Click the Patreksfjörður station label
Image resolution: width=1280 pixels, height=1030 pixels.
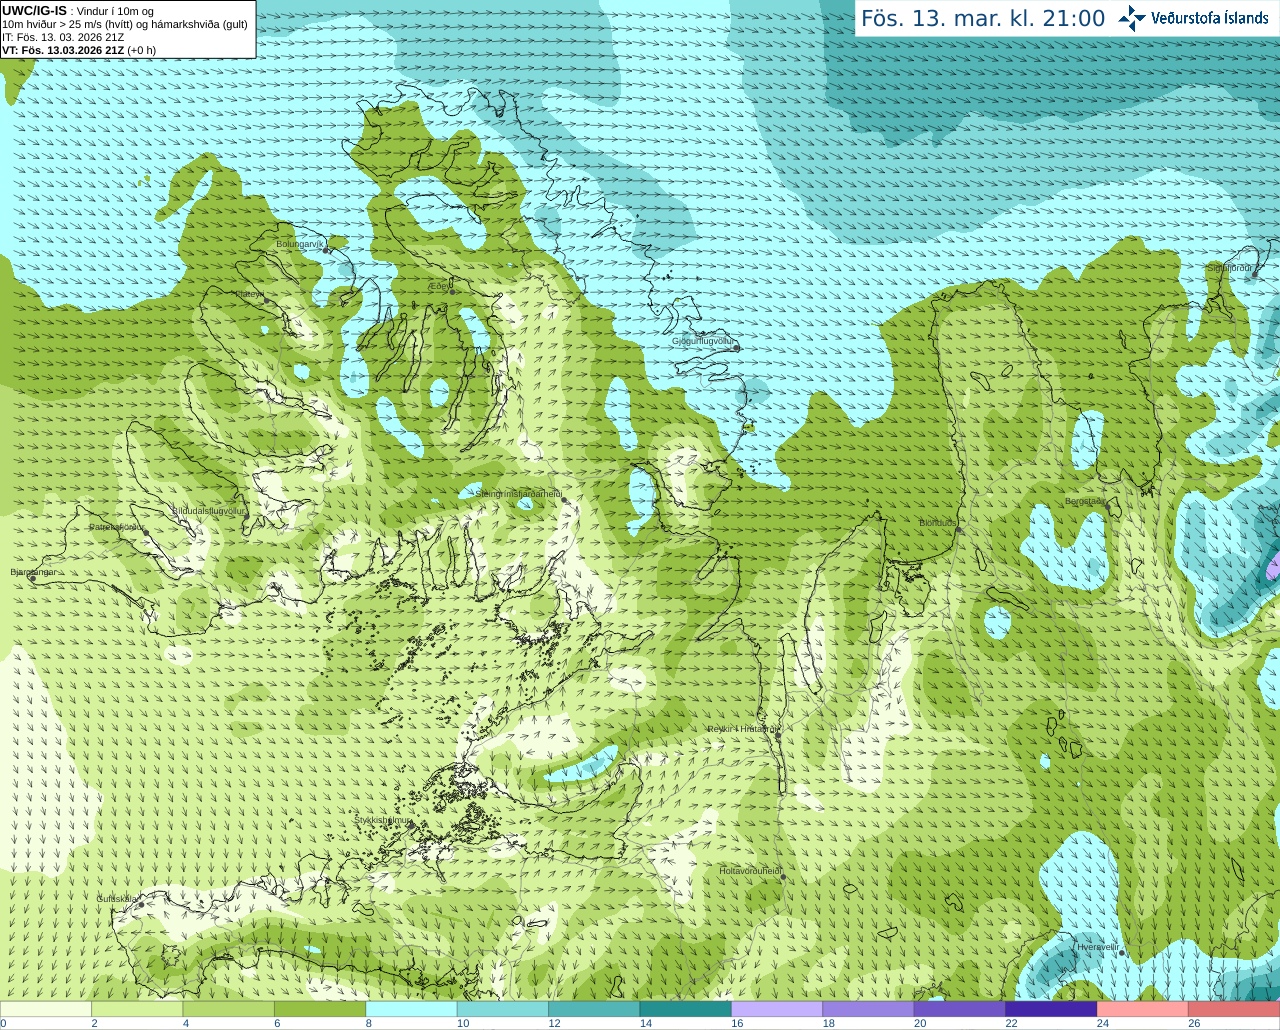(117, 527)
